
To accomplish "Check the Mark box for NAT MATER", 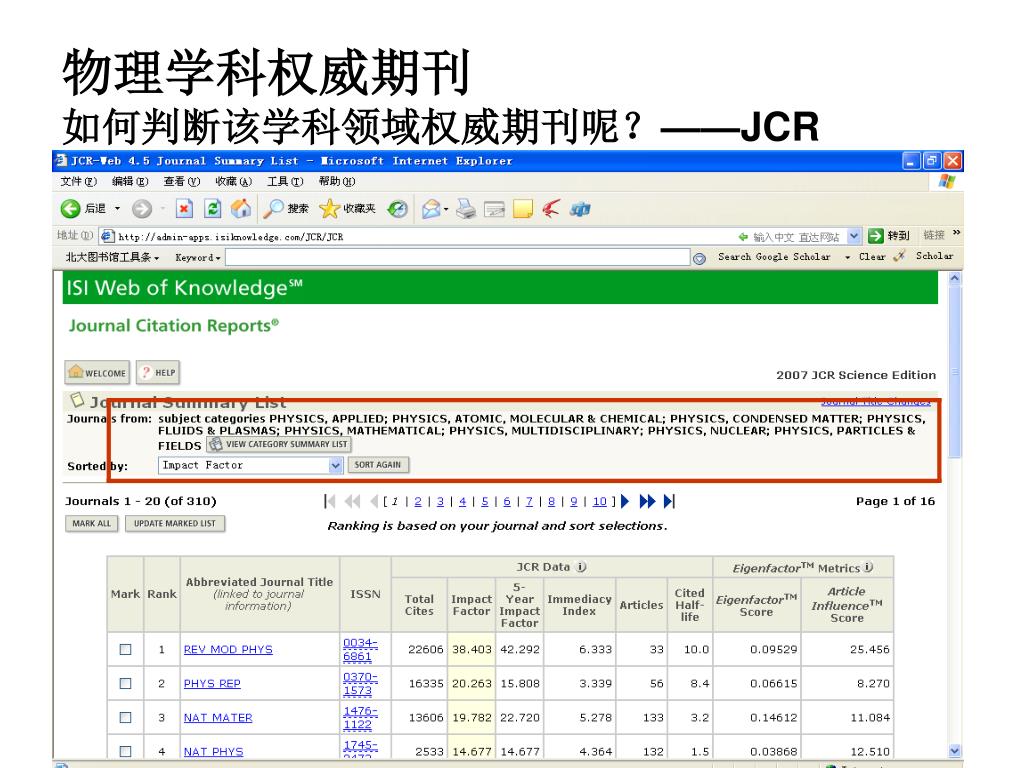I will click(125, 717).
